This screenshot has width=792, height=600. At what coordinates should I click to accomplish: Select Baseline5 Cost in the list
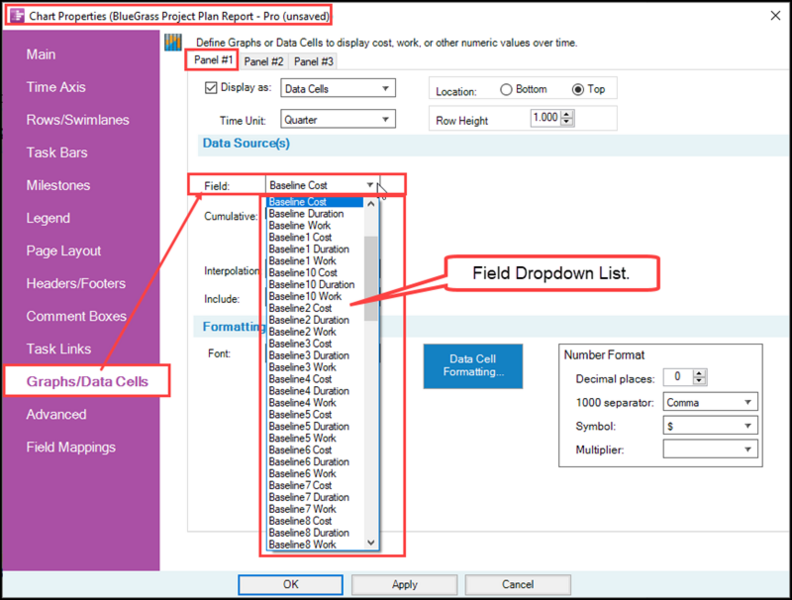pos(314,414)
